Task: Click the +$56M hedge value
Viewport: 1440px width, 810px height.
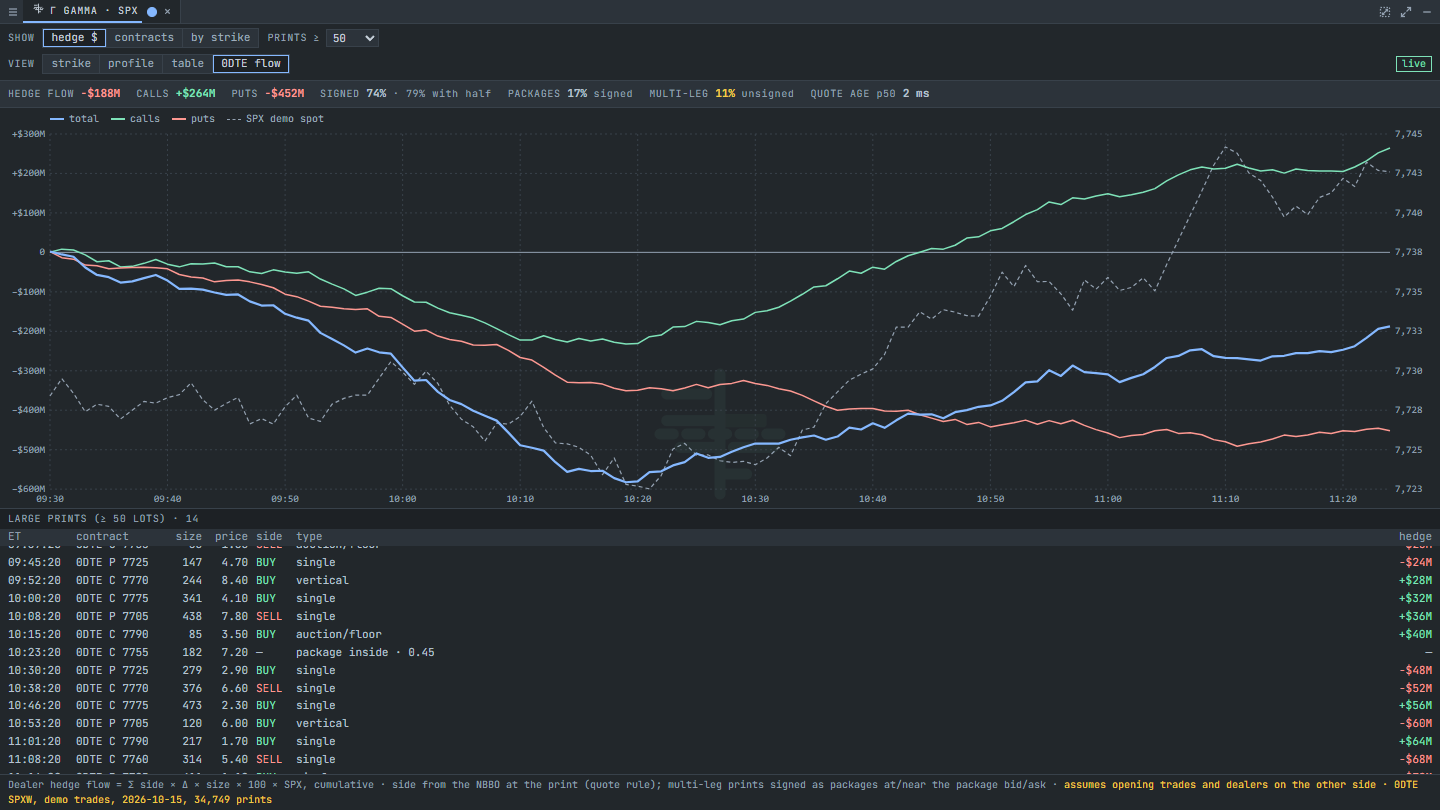Action: coord(1415,706)
